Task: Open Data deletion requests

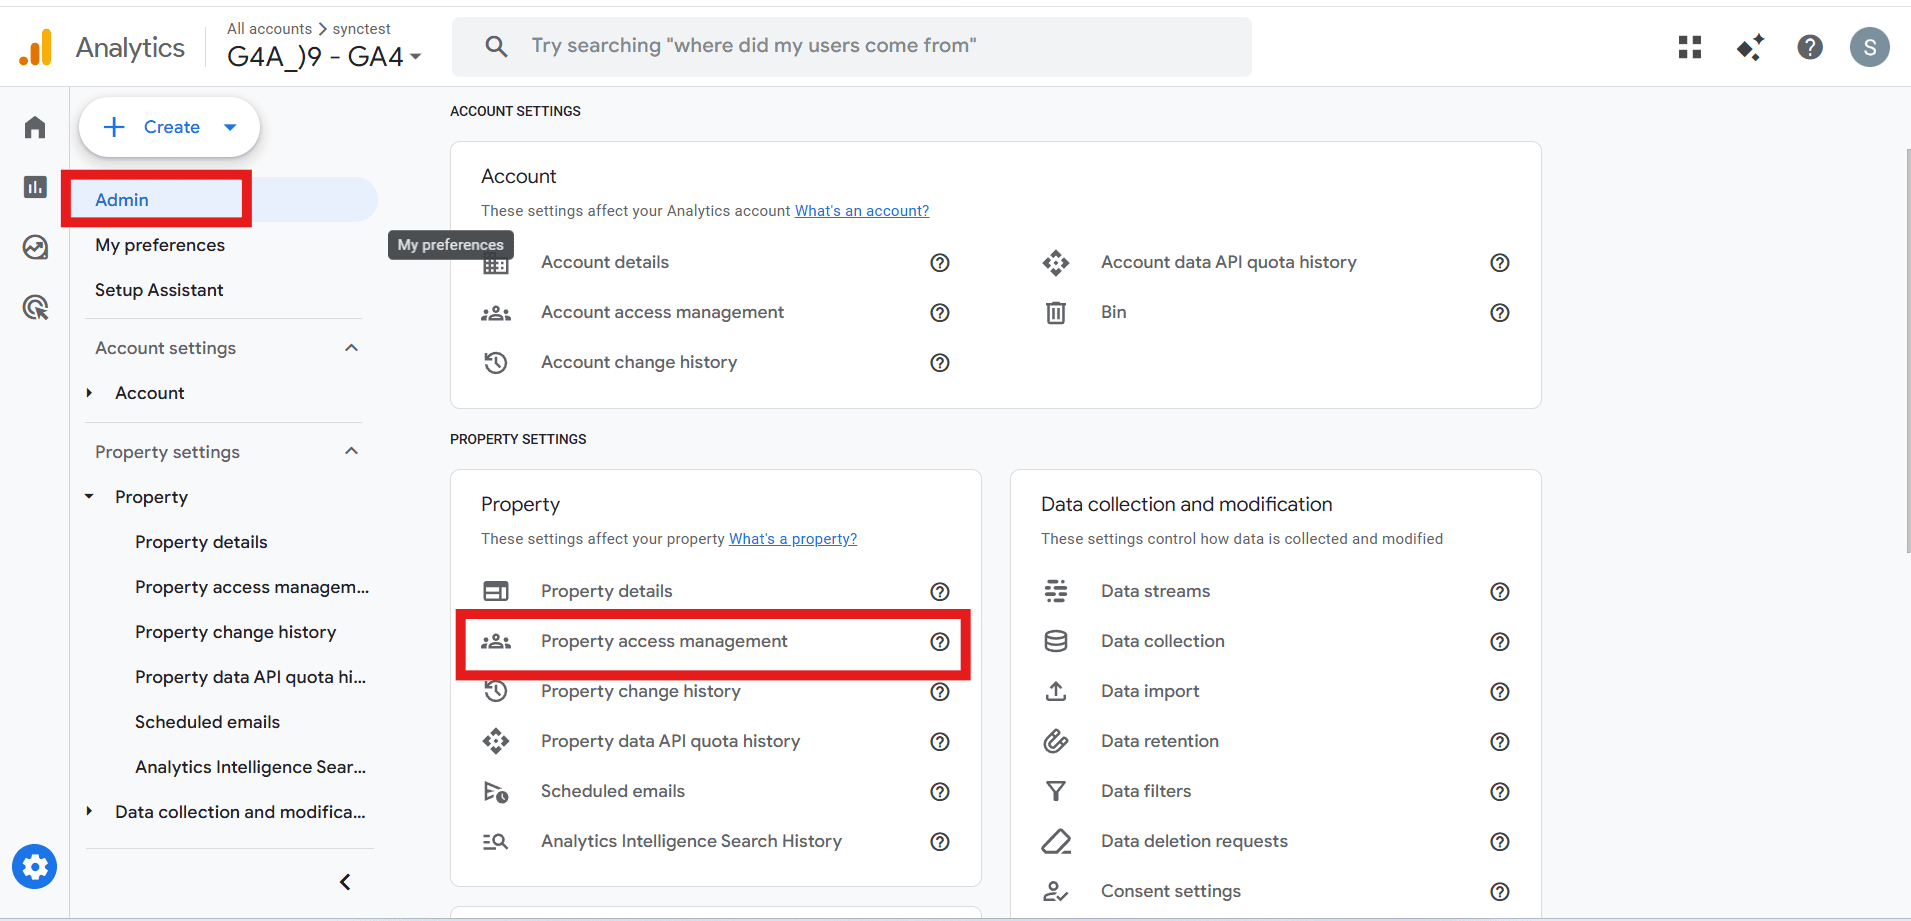Action: click(x=1194, y=841)
